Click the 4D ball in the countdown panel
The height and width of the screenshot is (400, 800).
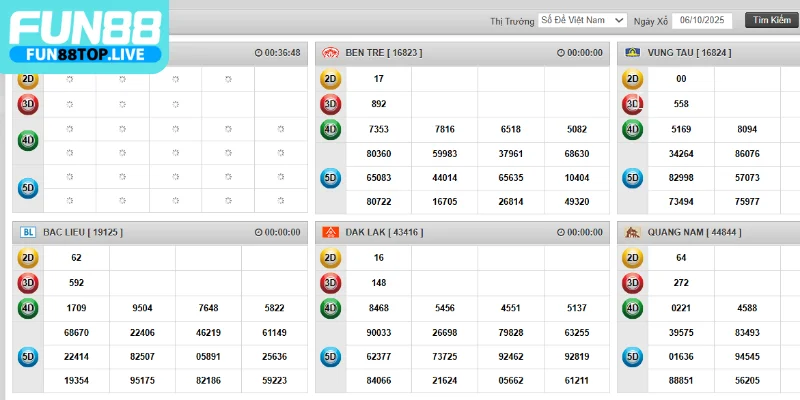coord(28,141)
